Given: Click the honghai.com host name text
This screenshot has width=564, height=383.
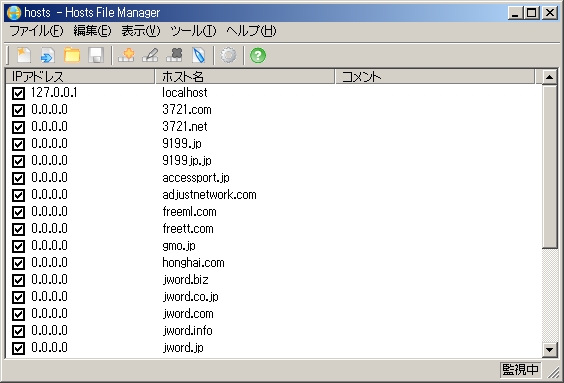Looking at the screenshot, I should (193, 263).
